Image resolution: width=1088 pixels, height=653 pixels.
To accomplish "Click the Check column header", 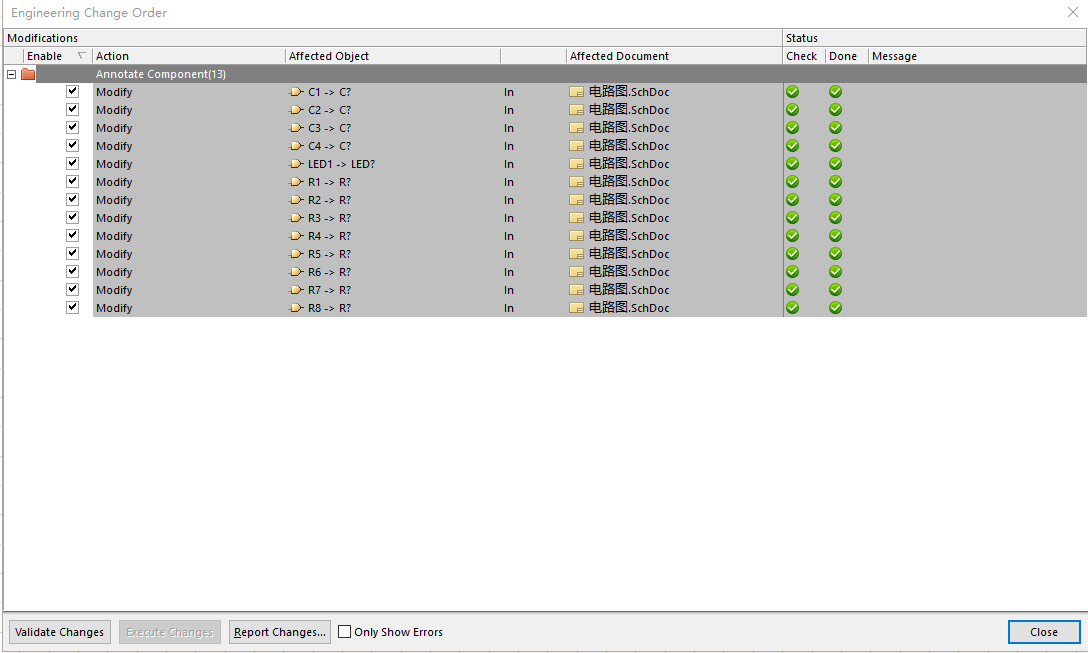I will [804, 56].
